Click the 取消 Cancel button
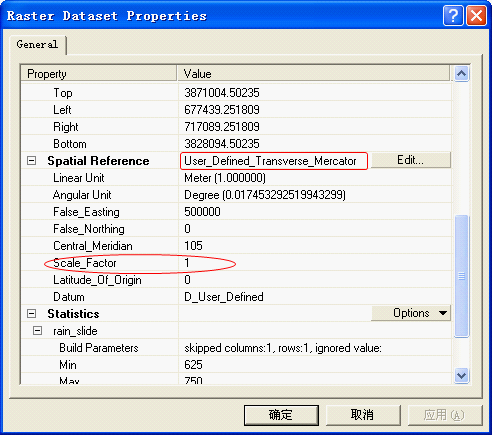 tap(363, 415)
